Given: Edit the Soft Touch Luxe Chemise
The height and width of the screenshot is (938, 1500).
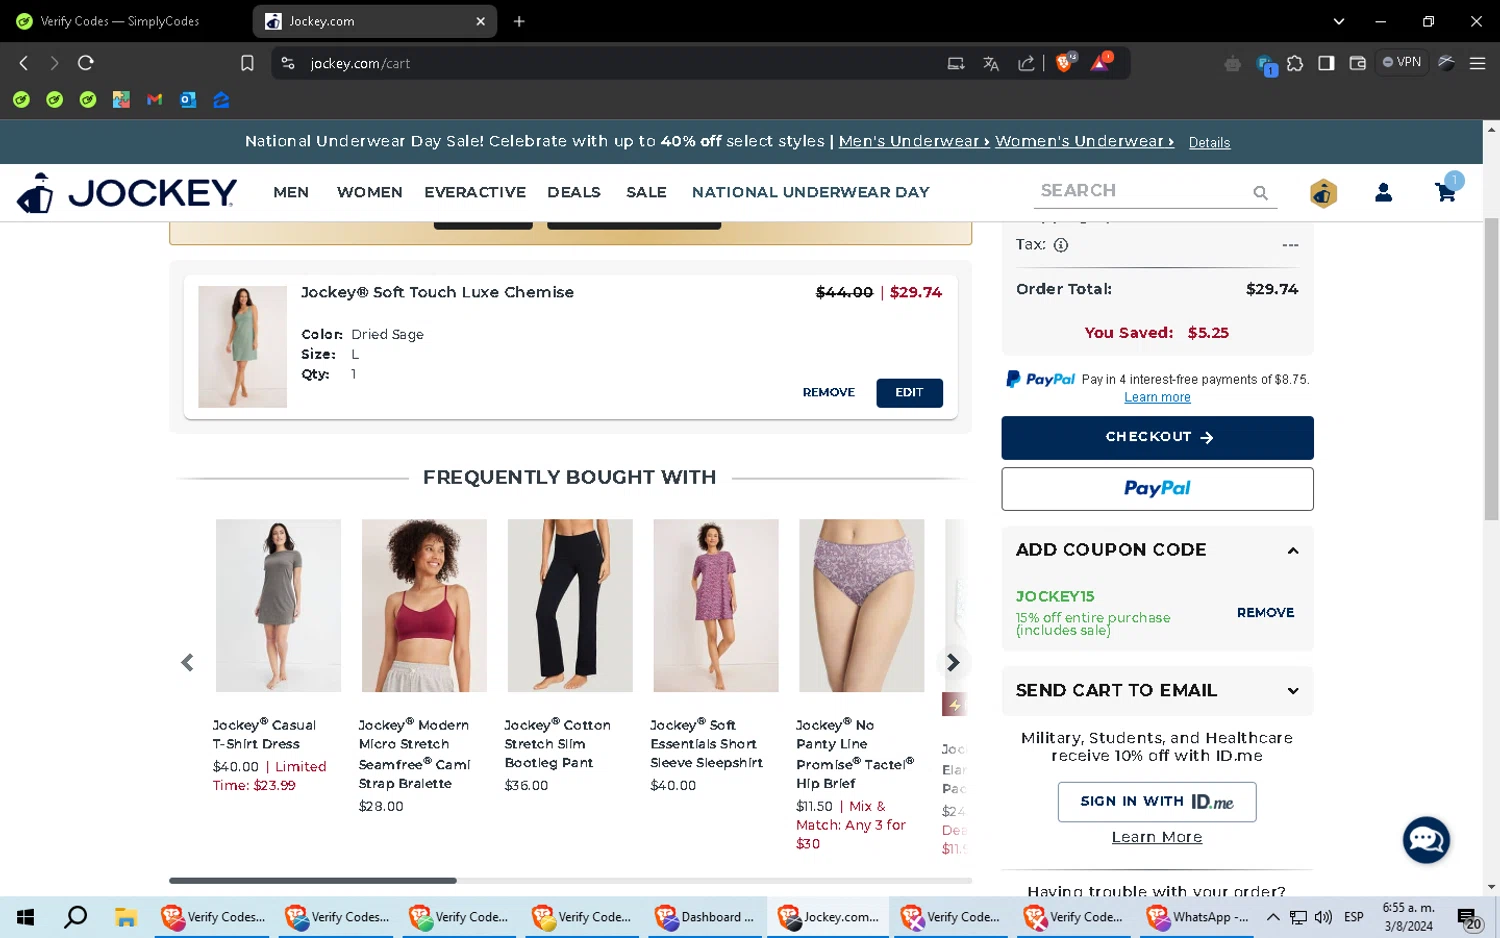Looking at the screenshot, I should (x=909, y=393).
